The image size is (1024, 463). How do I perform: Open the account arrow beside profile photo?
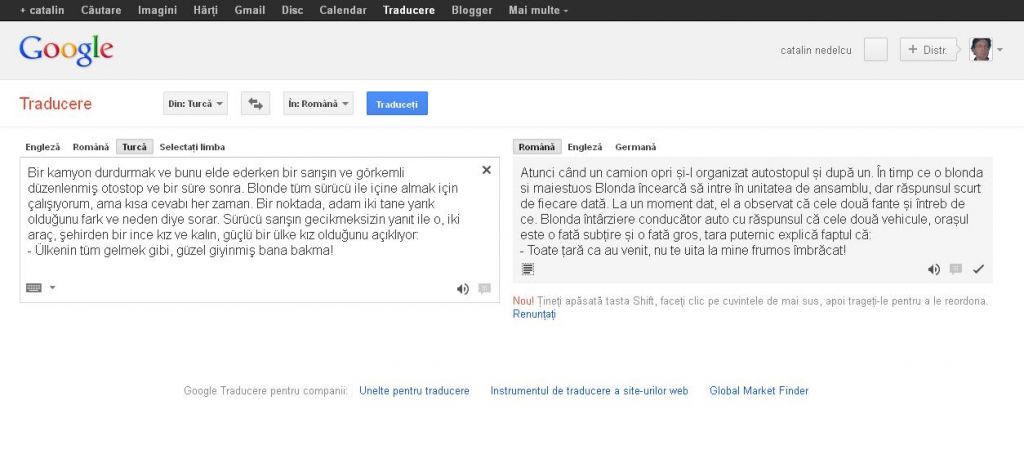tap(1000, 50)
